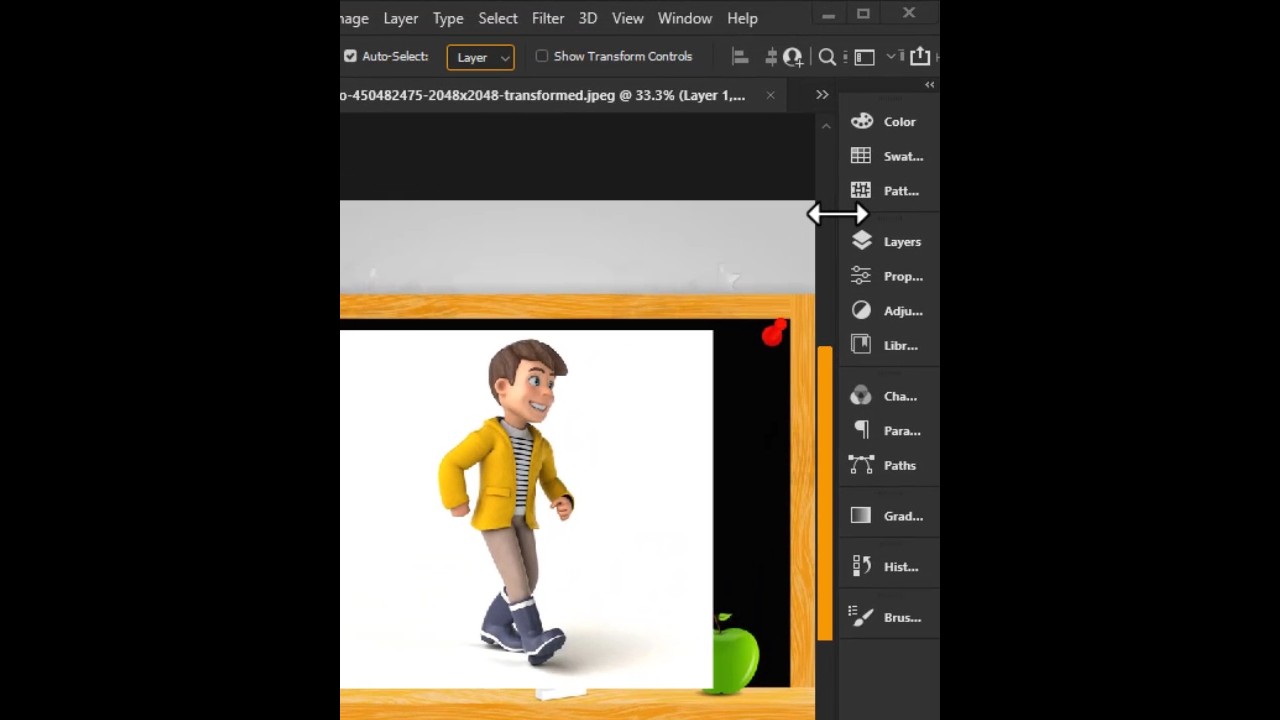Viewport: 1280px width, 720px height.
Task: Click the align left edges icon
Action: tap(740, 57)
